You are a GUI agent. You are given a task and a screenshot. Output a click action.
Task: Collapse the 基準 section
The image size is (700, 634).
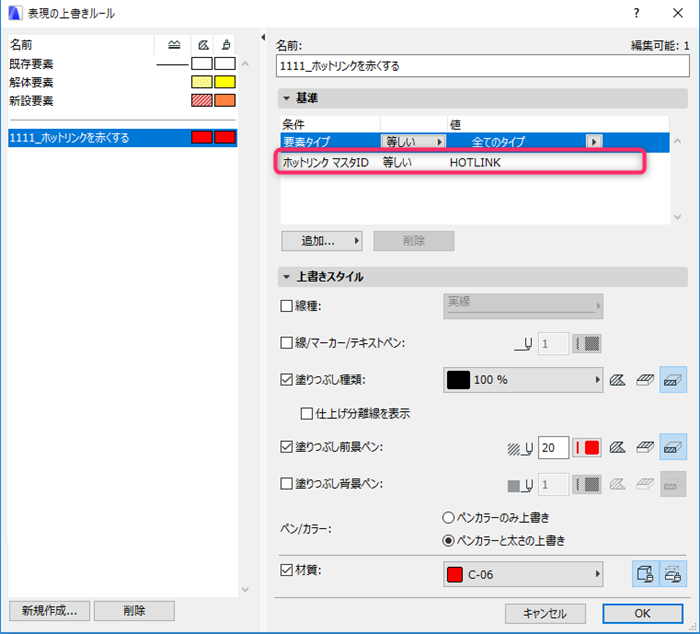pos(287,98)
